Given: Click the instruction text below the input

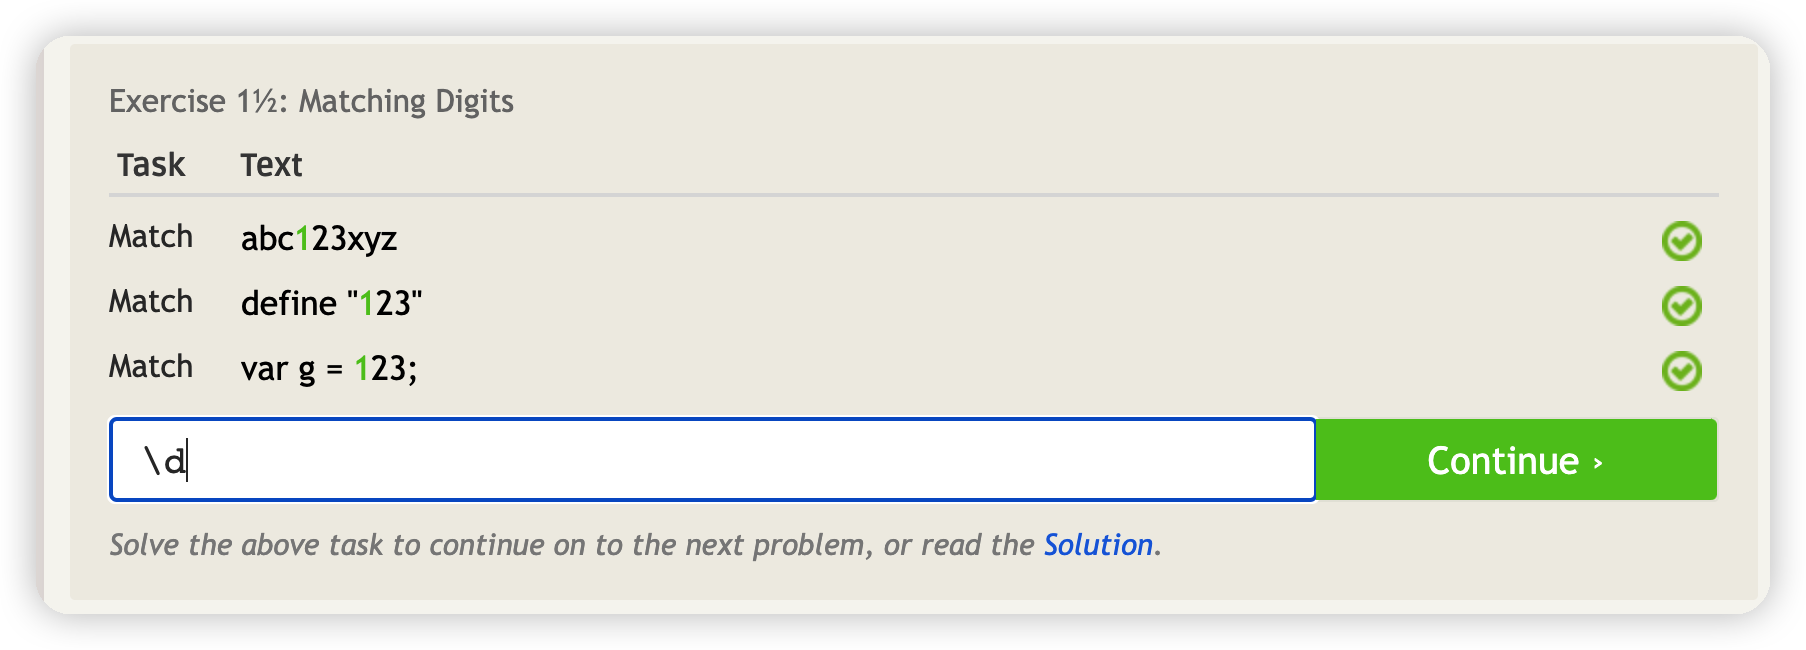Looking at the screenshot, I should [x=635, y=545].
